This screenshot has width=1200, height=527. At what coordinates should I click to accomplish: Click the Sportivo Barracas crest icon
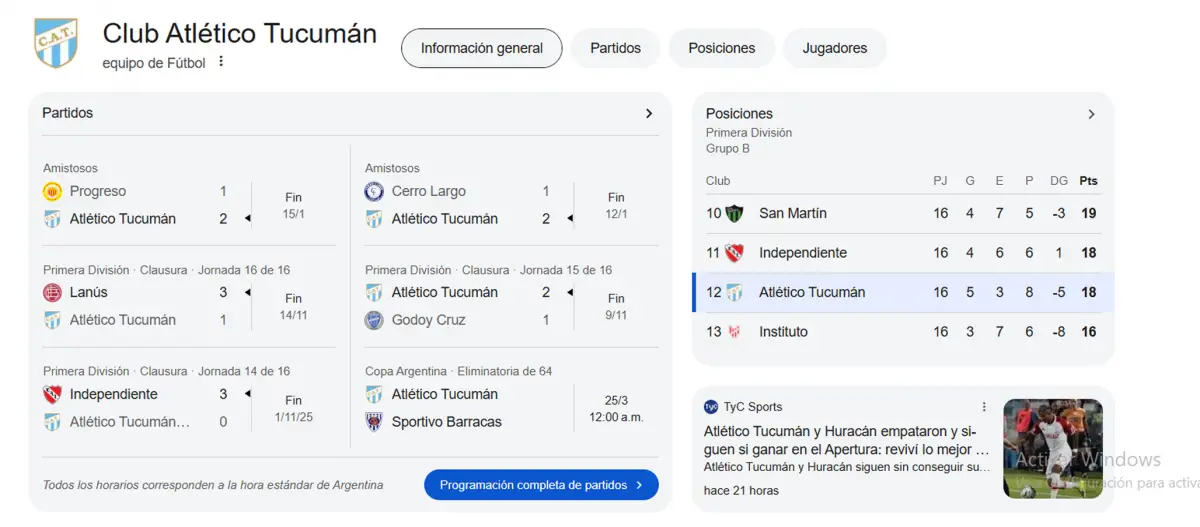click(374, 422)
